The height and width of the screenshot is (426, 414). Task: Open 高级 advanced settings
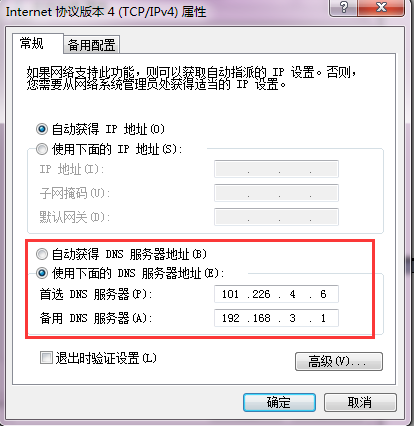(x=339, y=361)
